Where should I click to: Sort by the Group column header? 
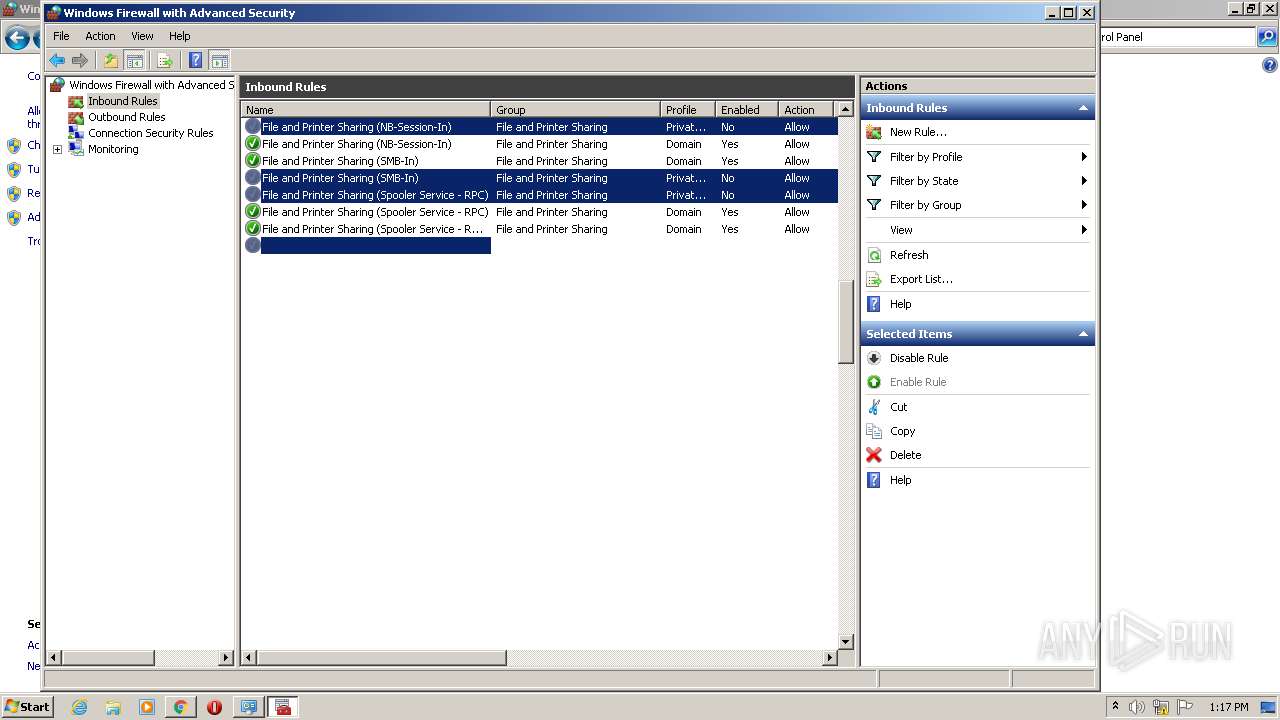click(576, 110)
